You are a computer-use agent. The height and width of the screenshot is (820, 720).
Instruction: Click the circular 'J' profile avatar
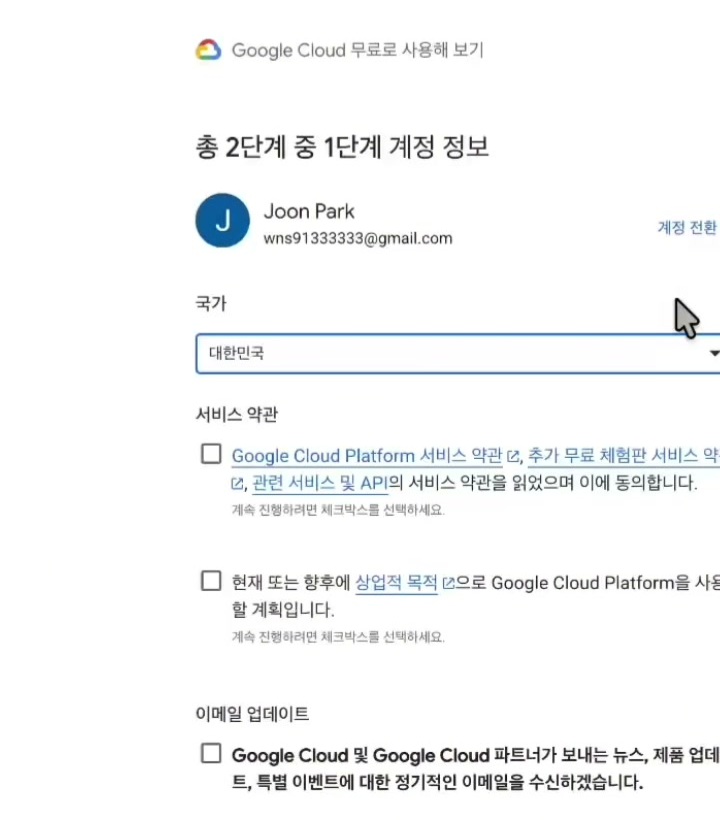(x=222, y=220)
